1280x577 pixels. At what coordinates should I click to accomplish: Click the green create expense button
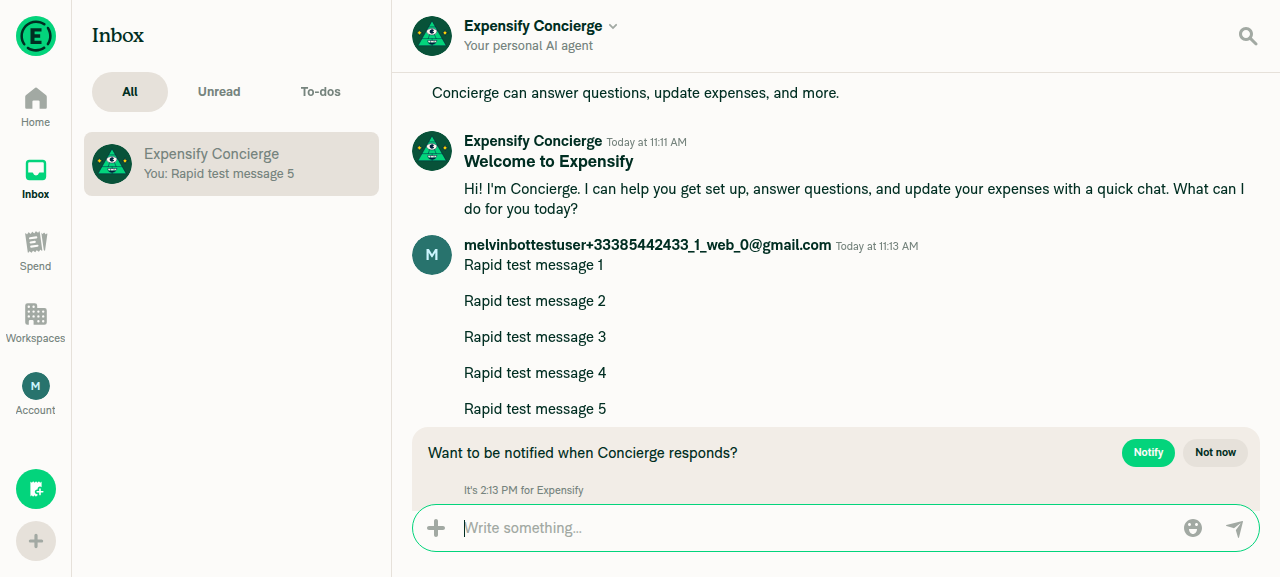[36, 489]
